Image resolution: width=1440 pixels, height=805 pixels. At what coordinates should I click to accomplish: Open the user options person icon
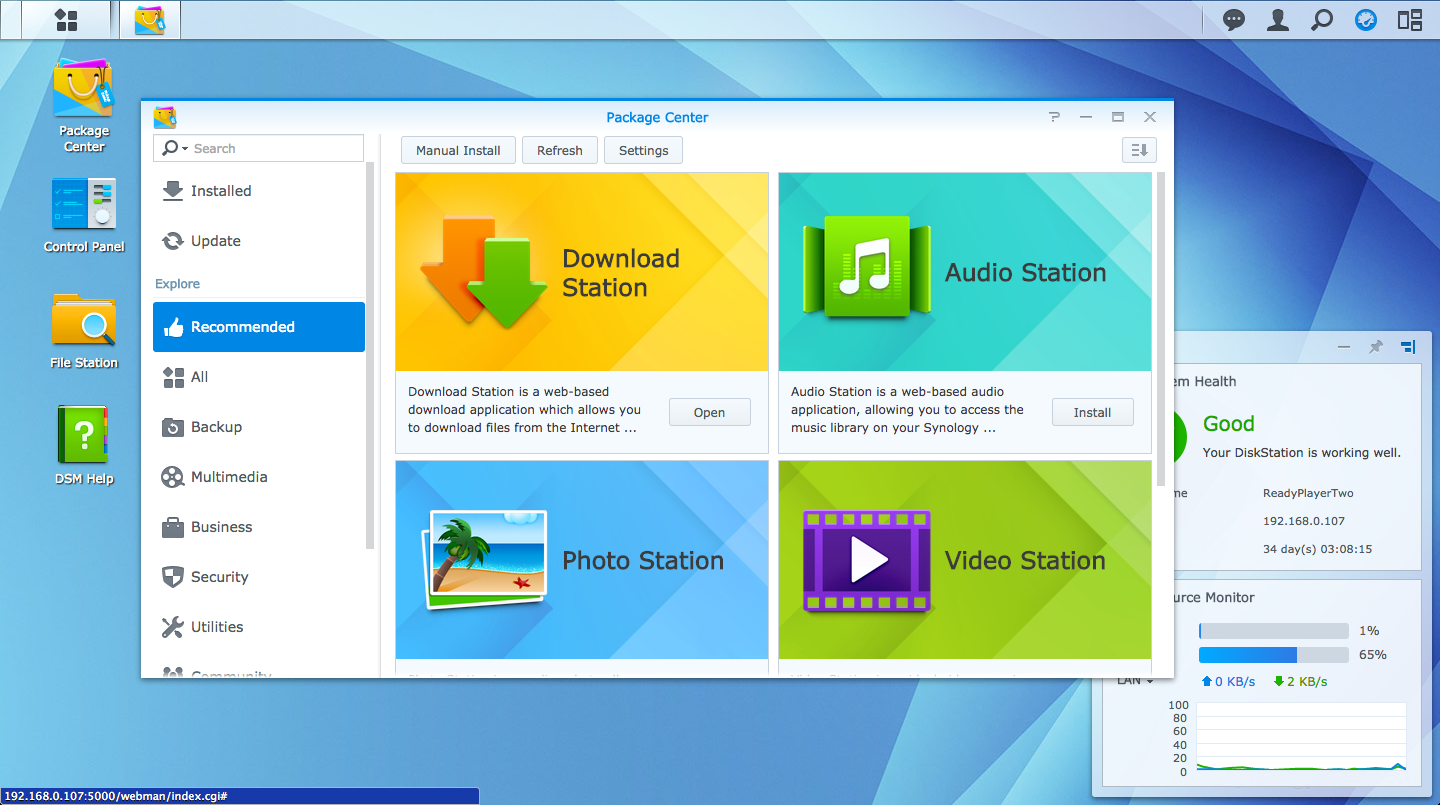pos(1278,20)
